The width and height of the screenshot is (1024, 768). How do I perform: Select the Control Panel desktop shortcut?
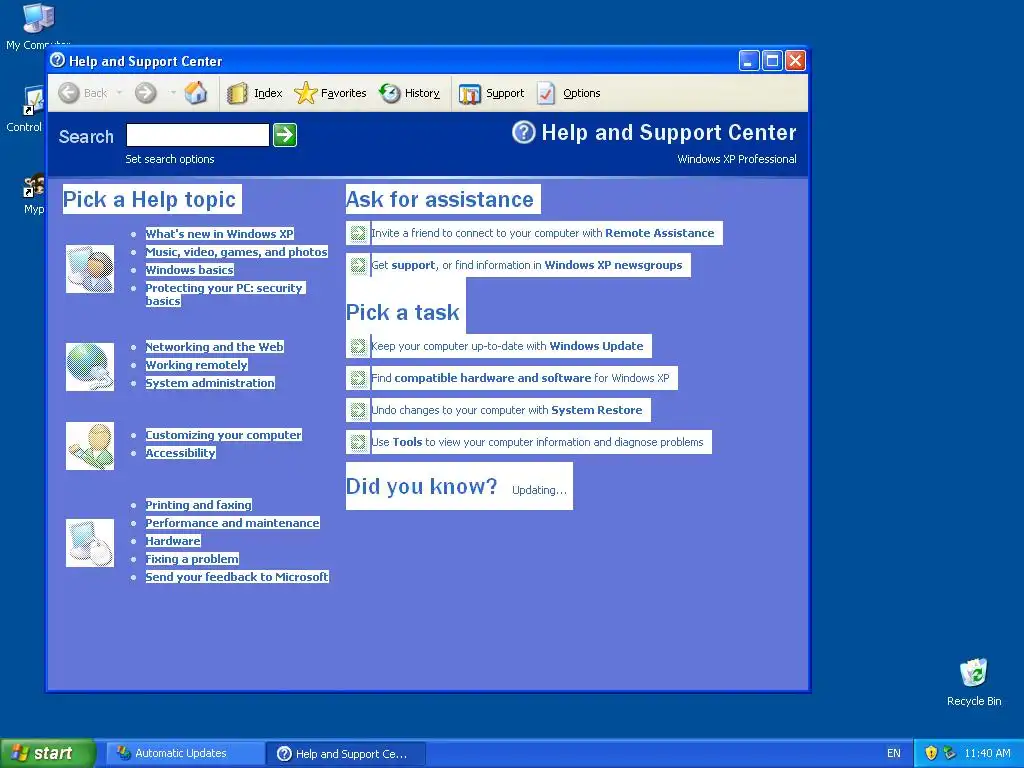25,110
